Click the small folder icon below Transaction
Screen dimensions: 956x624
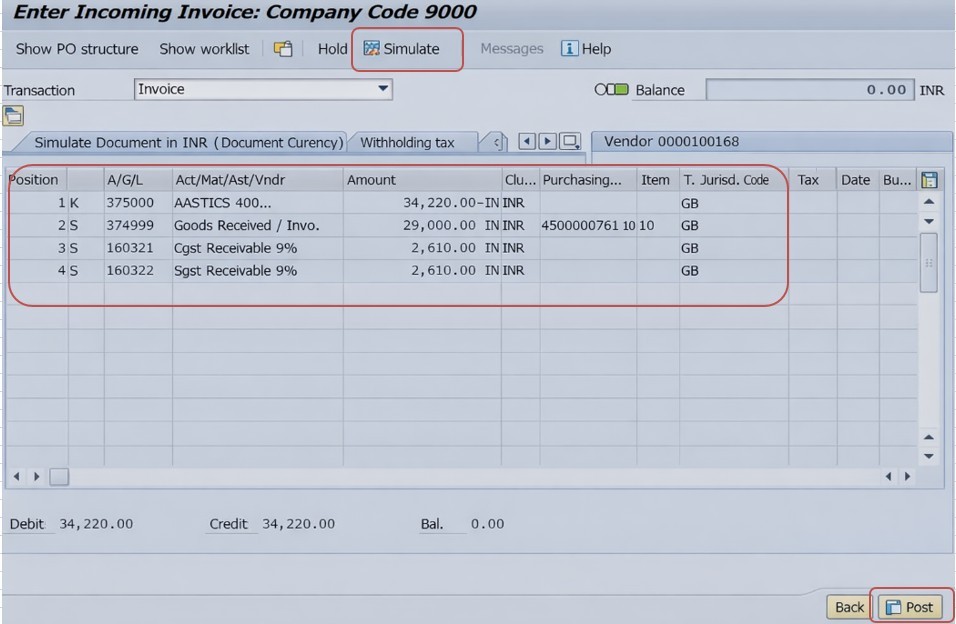(13, 116)
